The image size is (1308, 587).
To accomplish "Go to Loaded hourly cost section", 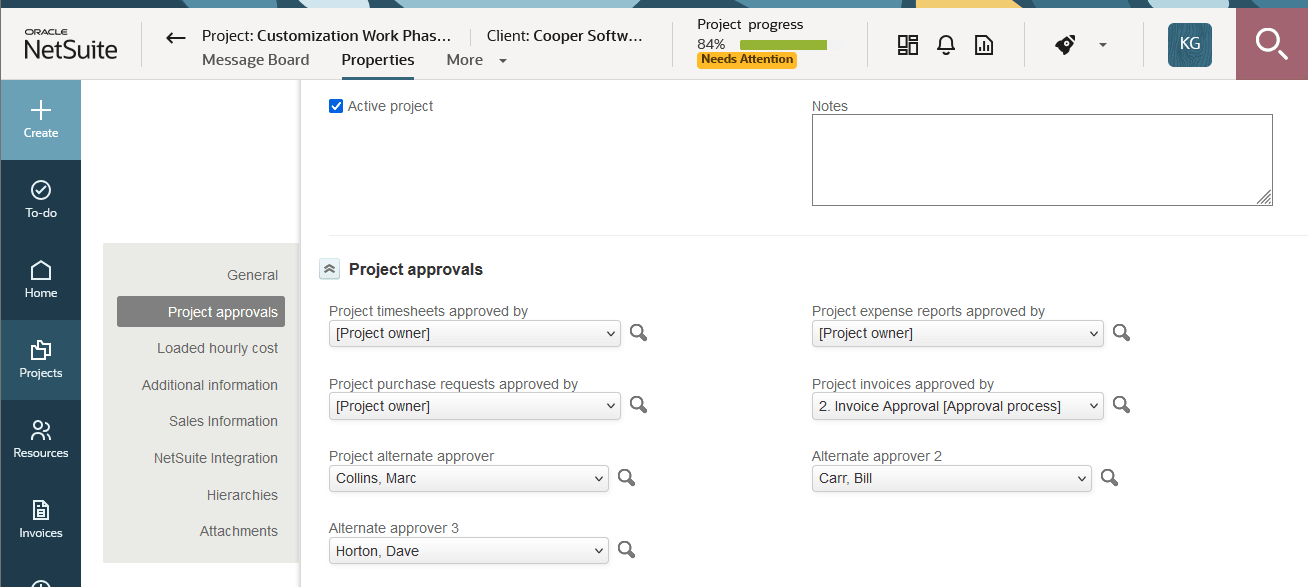I will coord(217,348).
